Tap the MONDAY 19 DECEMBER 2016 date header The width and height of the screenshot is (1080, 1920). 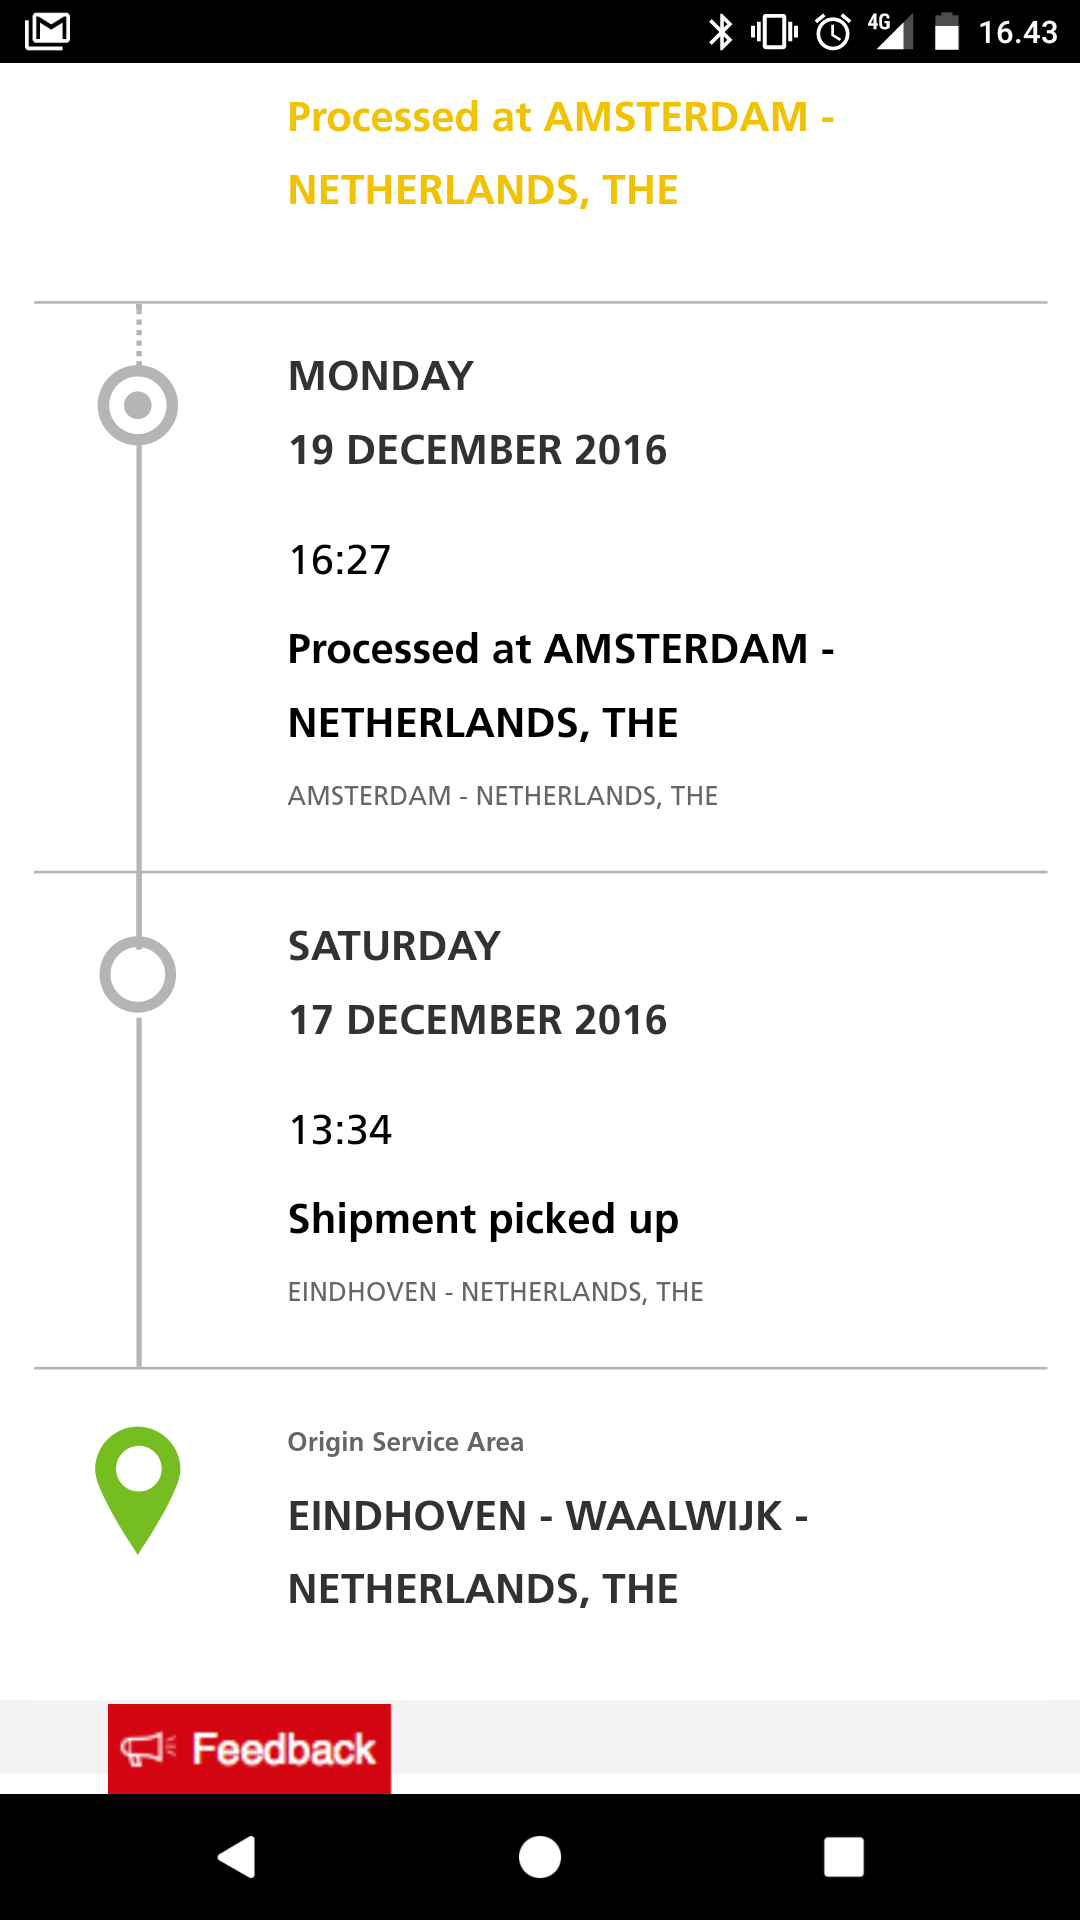point(477,413)
